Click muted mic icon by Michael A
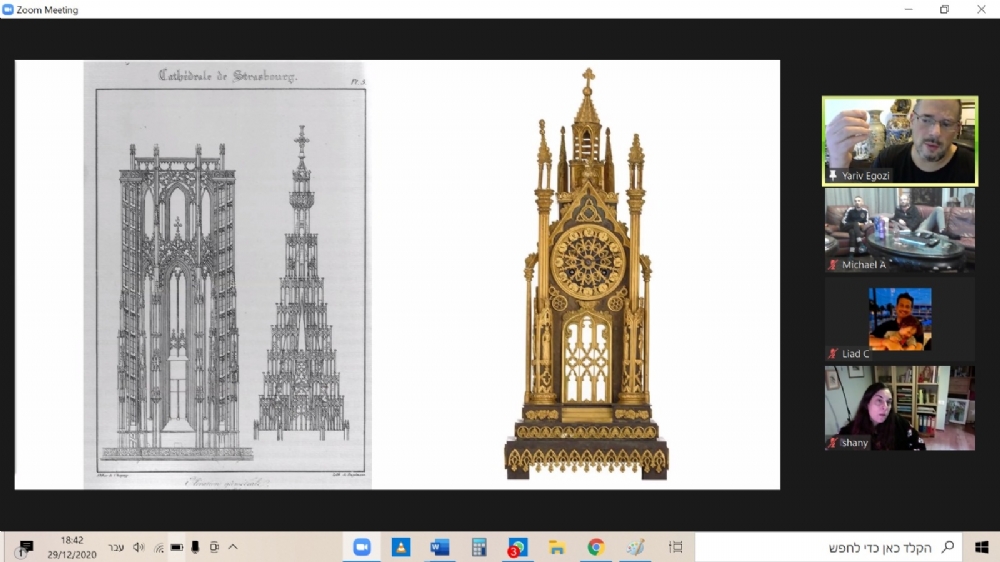The width and height of the screenshot is (1000, 562). click(x=833, y=265)
